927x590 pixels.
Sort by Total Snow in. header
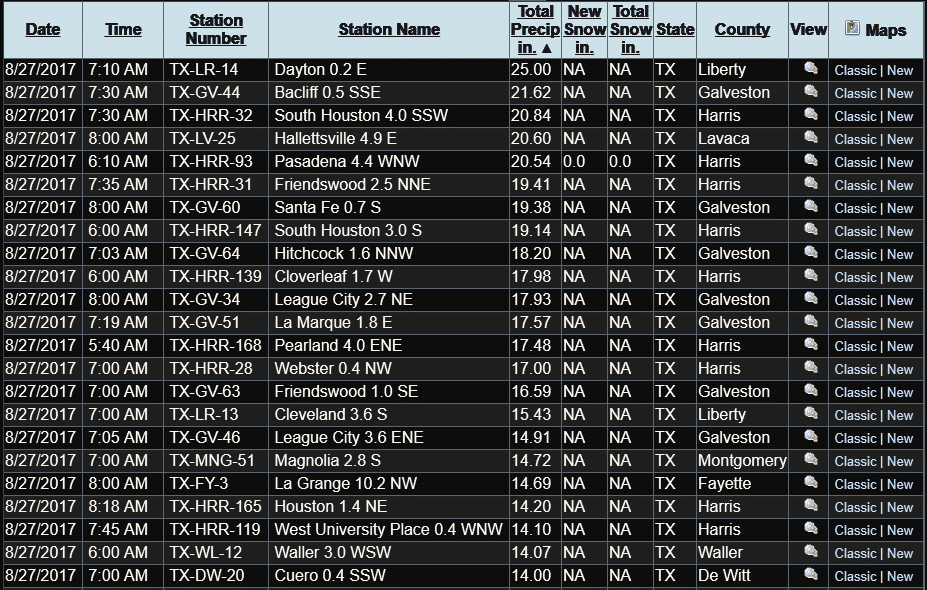coord(630,30)
